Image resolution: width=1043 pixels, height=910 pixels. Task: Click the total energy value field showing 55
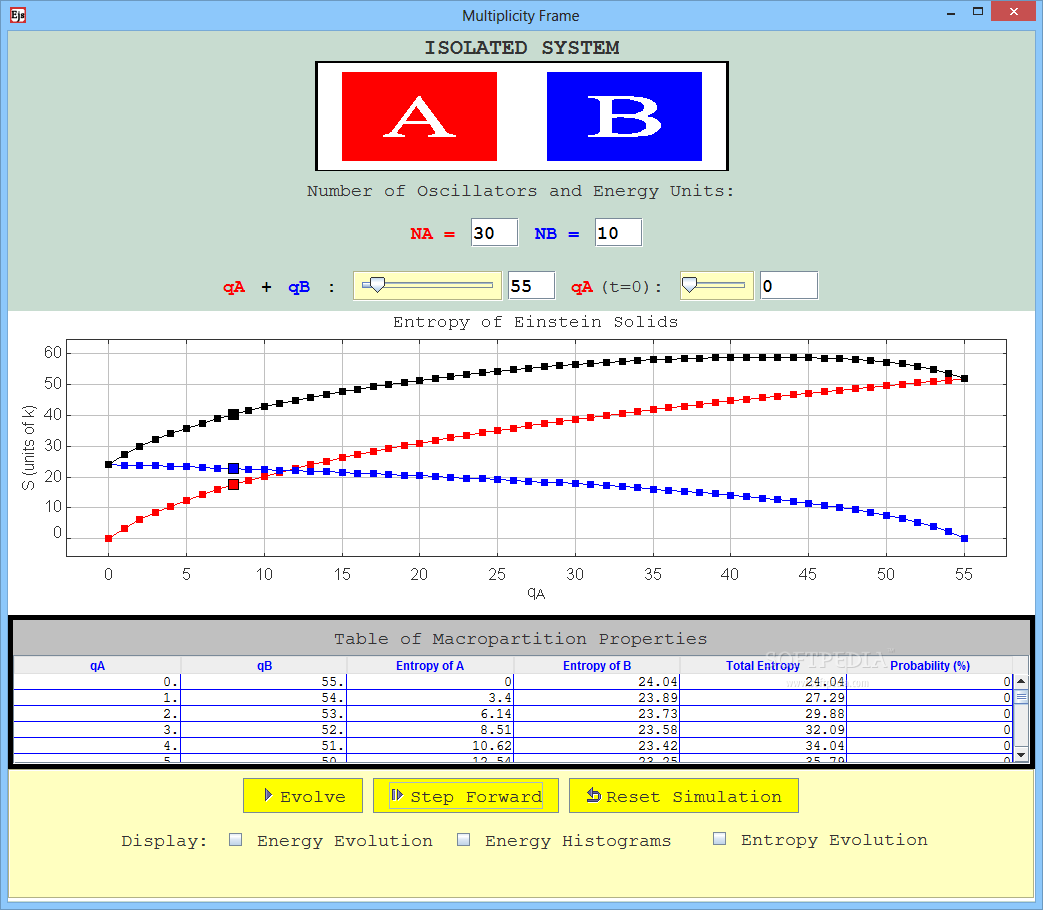click(531, 286)
